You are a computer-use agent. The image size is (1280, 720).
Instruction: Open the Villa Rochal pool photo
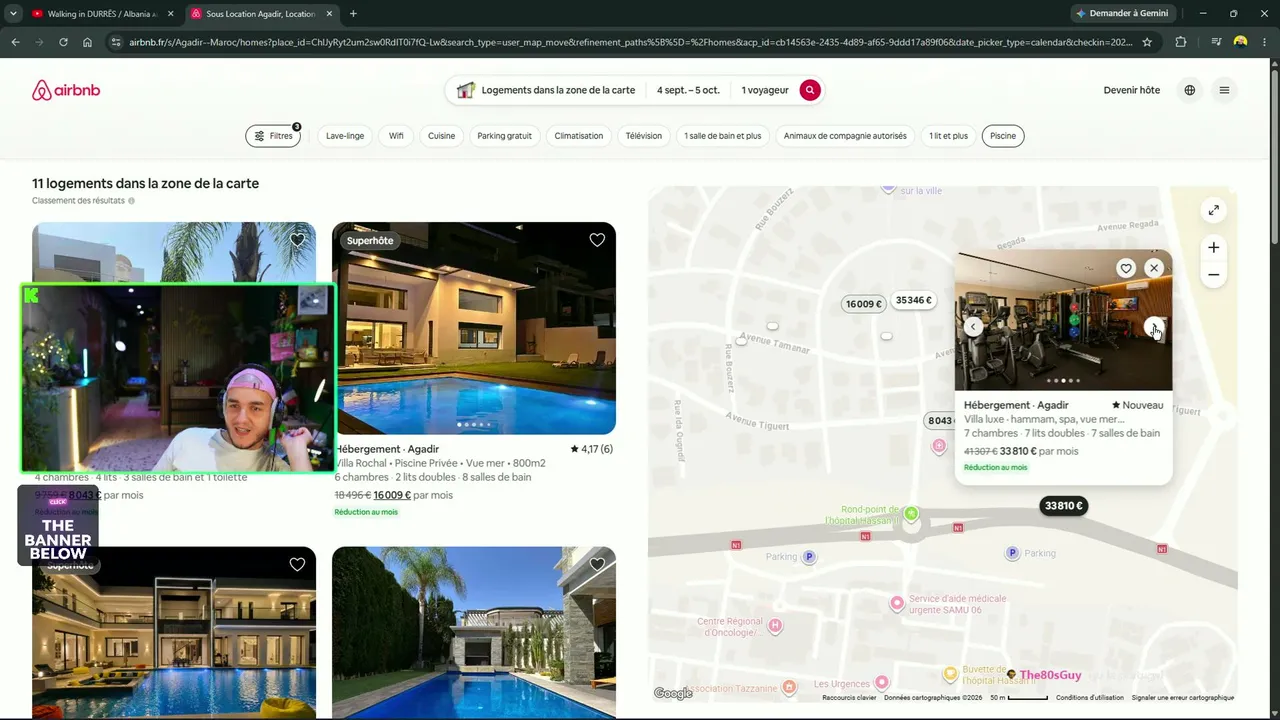pyautogui.click(x=474, y=328)
